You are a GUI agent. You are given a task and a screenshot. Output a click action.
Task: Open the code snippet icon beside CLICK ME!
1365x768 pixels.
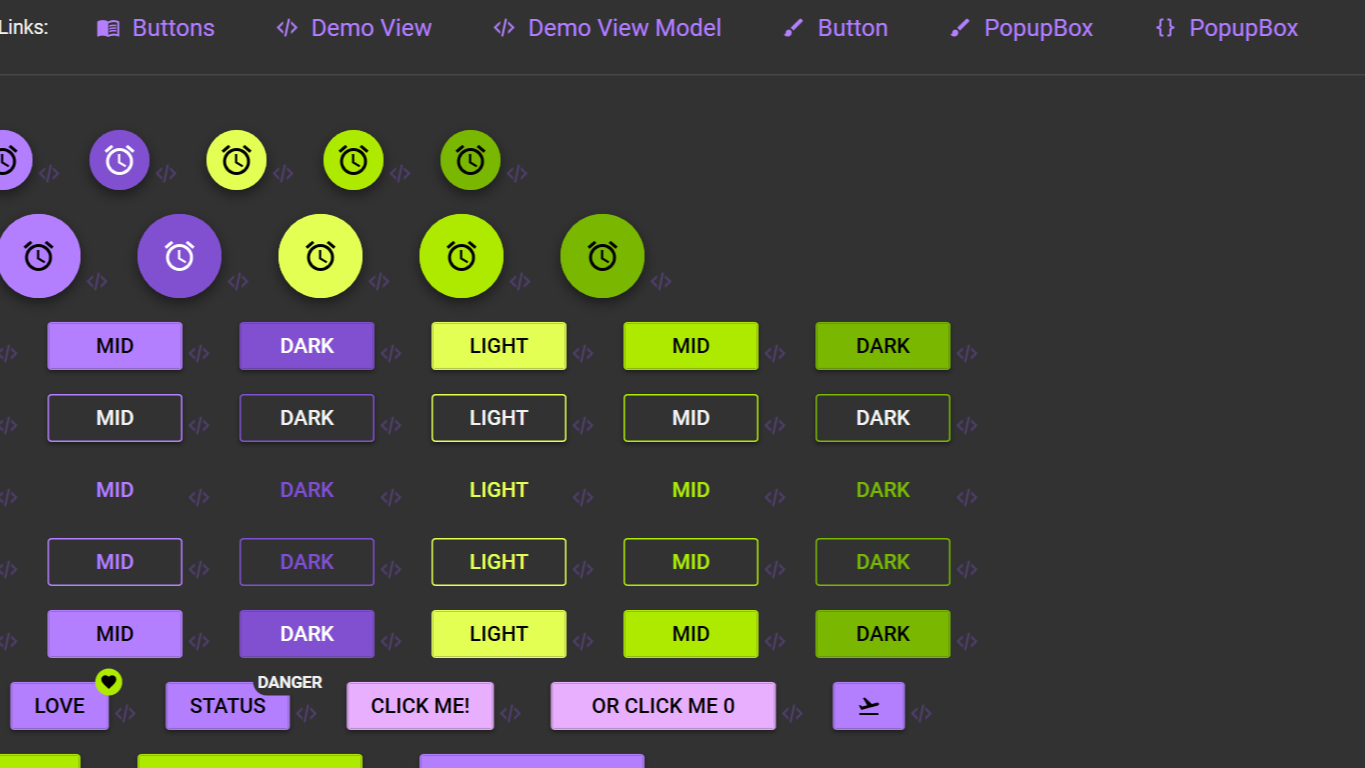(x=513, y=712)
